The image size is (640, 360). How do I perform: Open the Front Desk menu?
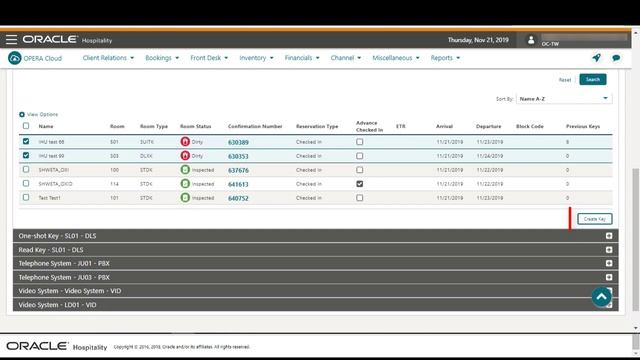pyautogui.click(x=209, y=58)
